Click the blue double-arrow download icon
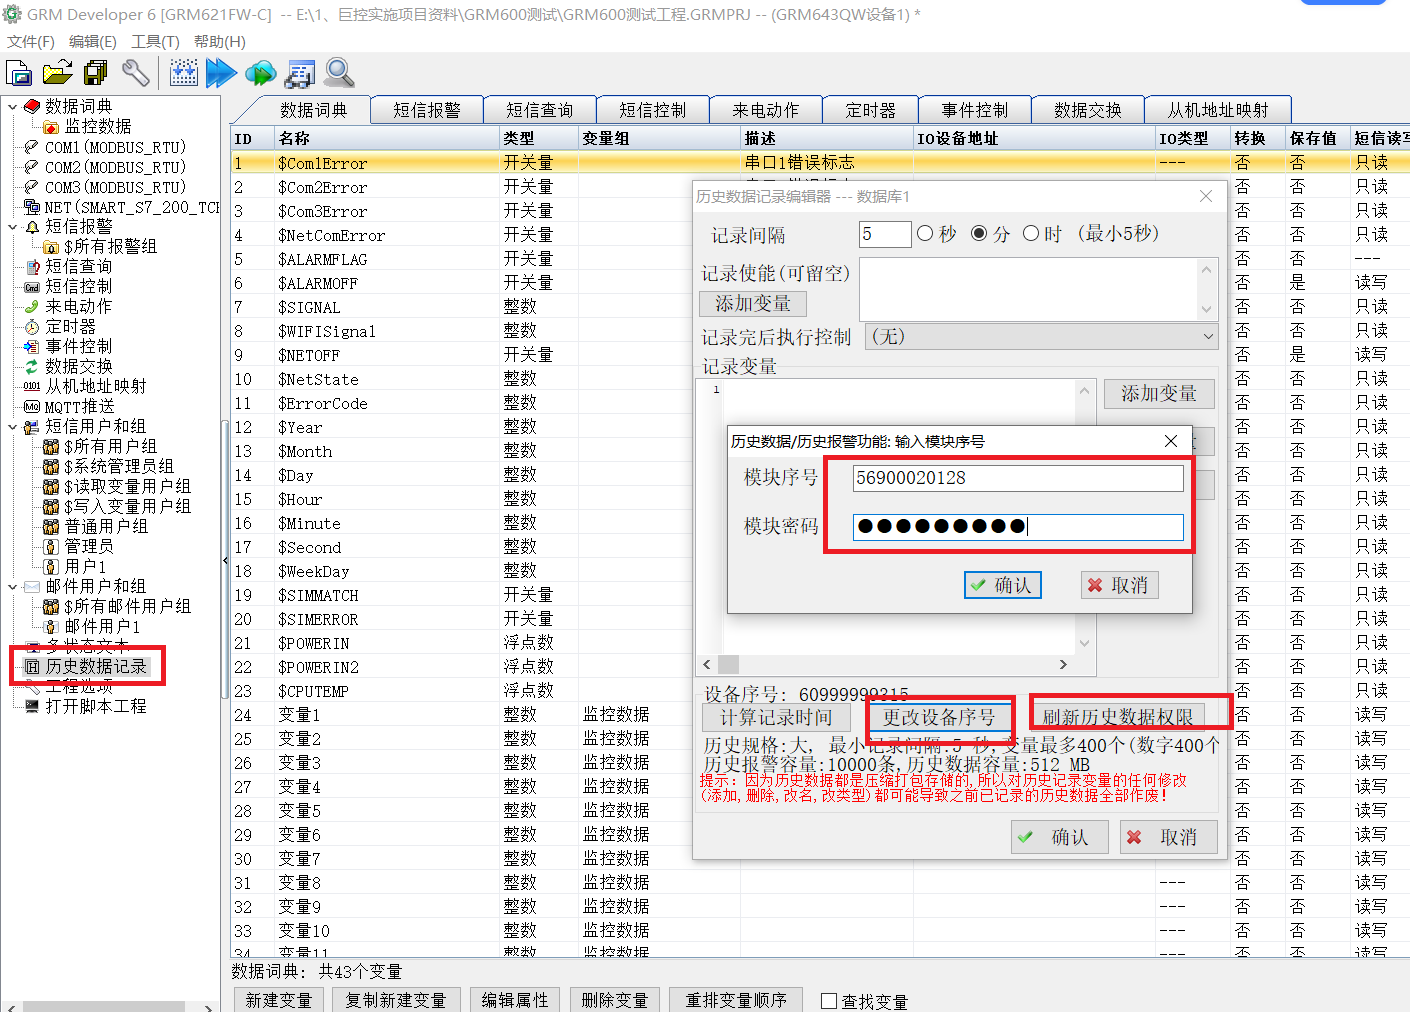Screen dimensions: 1410x1012 point(221,73)
